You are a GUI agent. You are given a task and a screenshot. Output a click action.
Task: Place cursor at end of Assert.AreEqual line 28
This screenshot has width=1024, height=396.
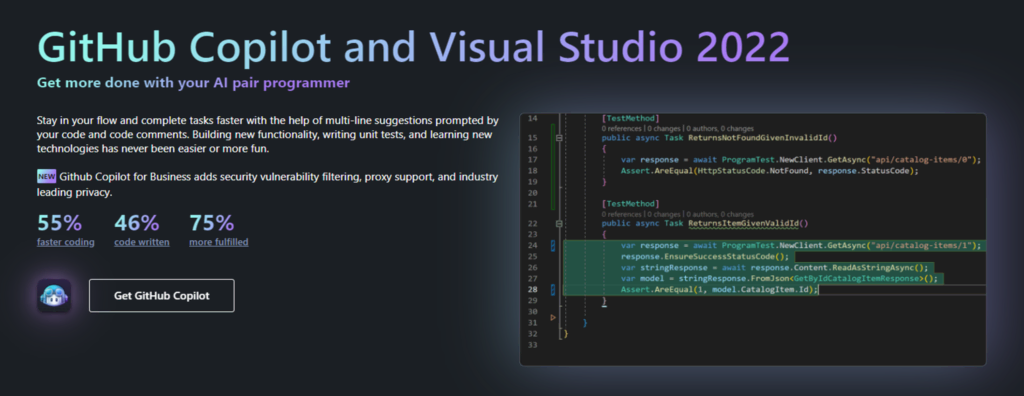818,289
